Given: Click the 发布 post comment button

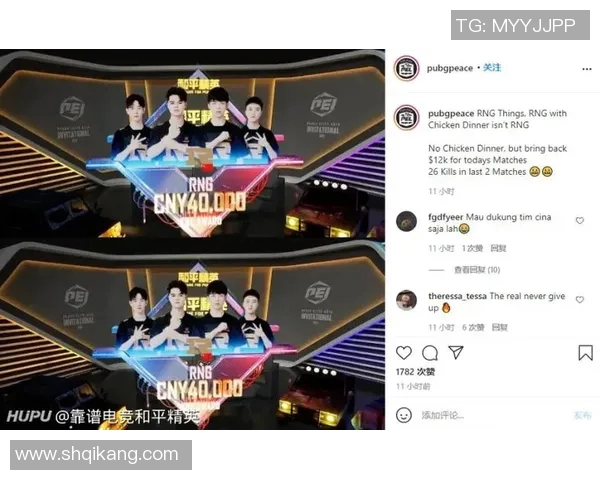Looking at the screenshot, I should [x=582, y=415].
